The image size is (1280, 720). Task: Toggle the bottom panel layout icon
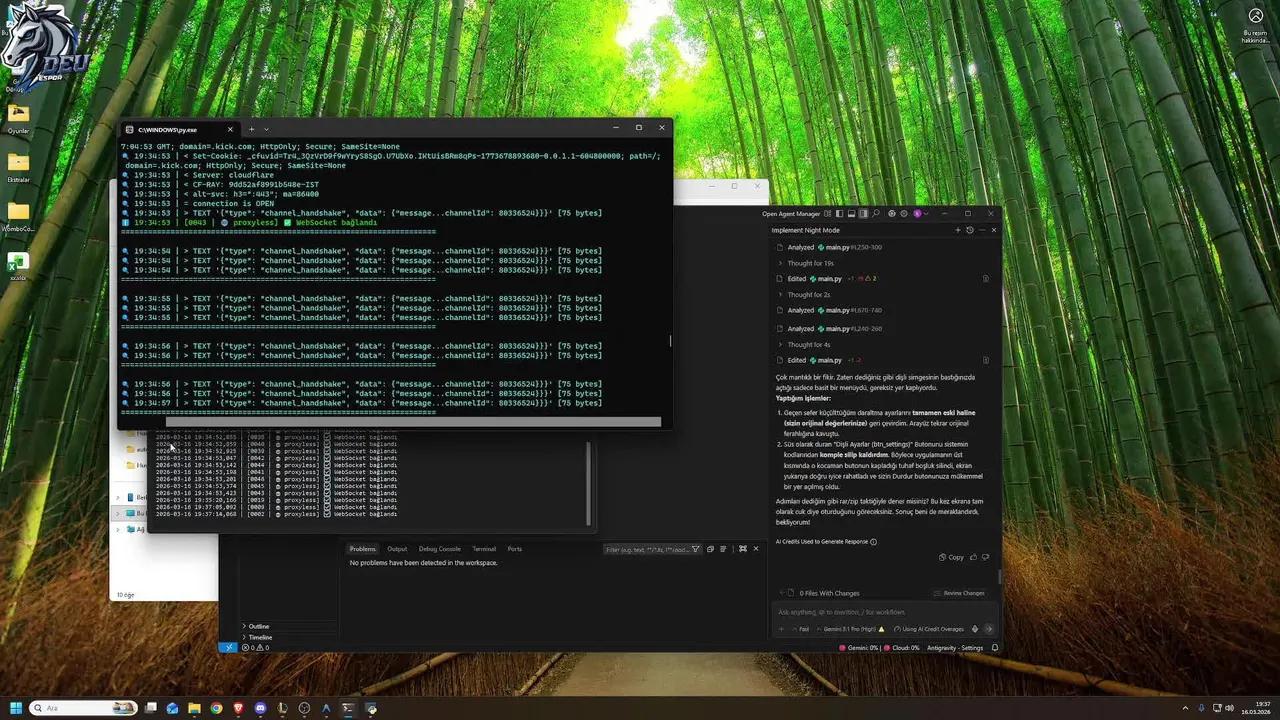851,213
